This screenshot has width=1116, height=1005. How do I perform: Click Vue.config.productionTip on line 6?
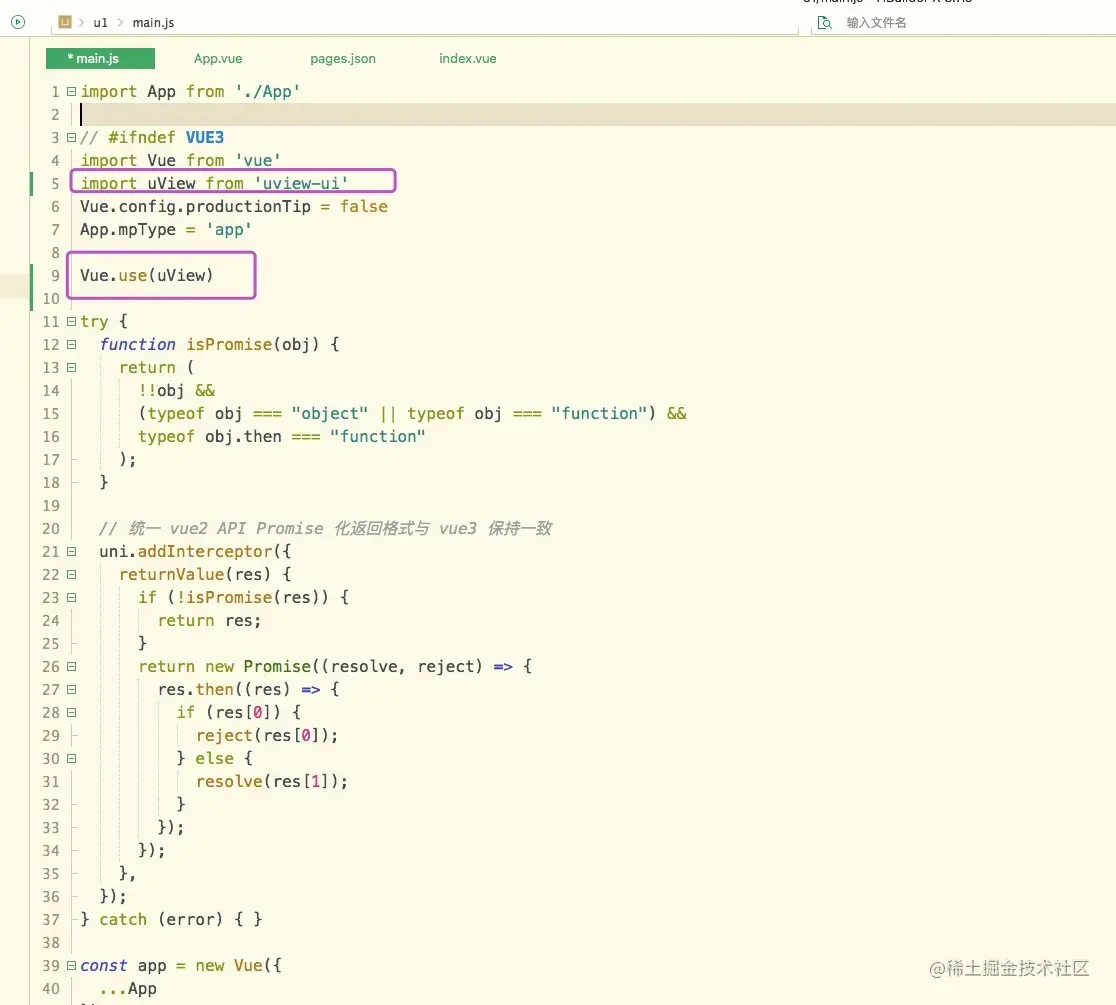coord(195,206)
